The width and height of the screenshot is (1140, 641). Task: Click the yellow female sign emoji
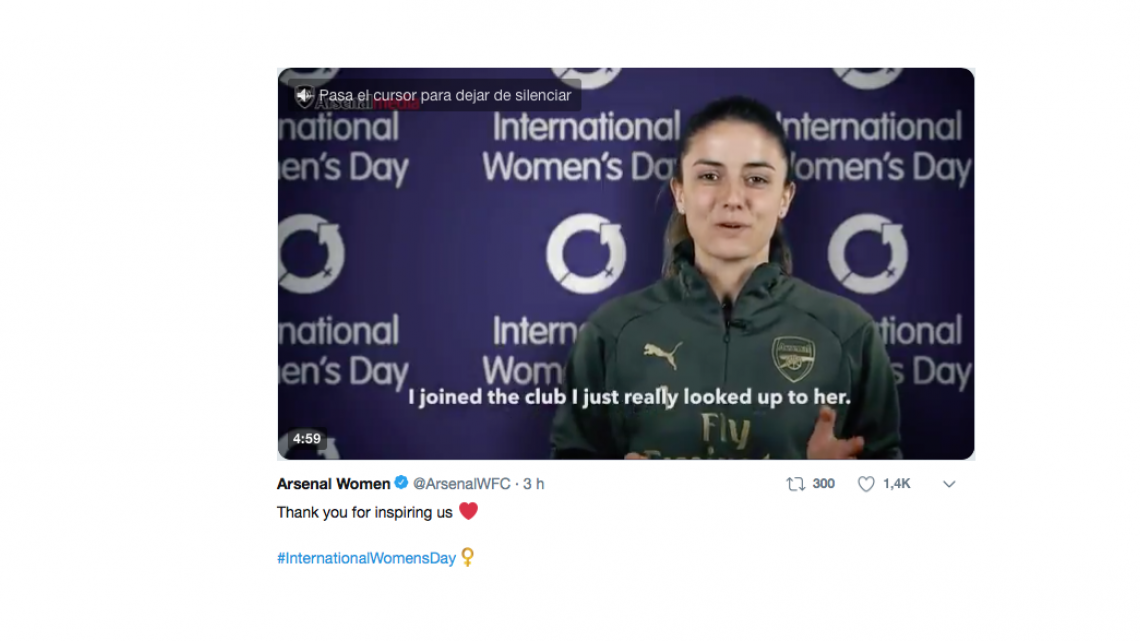[467, 558]
